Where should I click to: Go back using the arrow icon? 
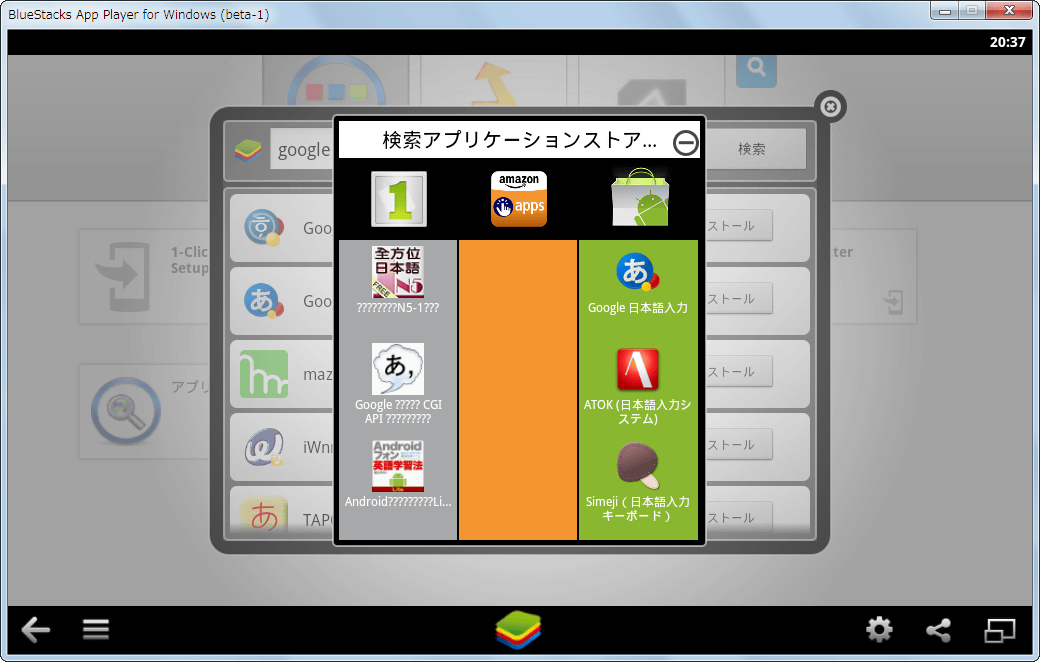pyautogui.click(x=36, y=629)
